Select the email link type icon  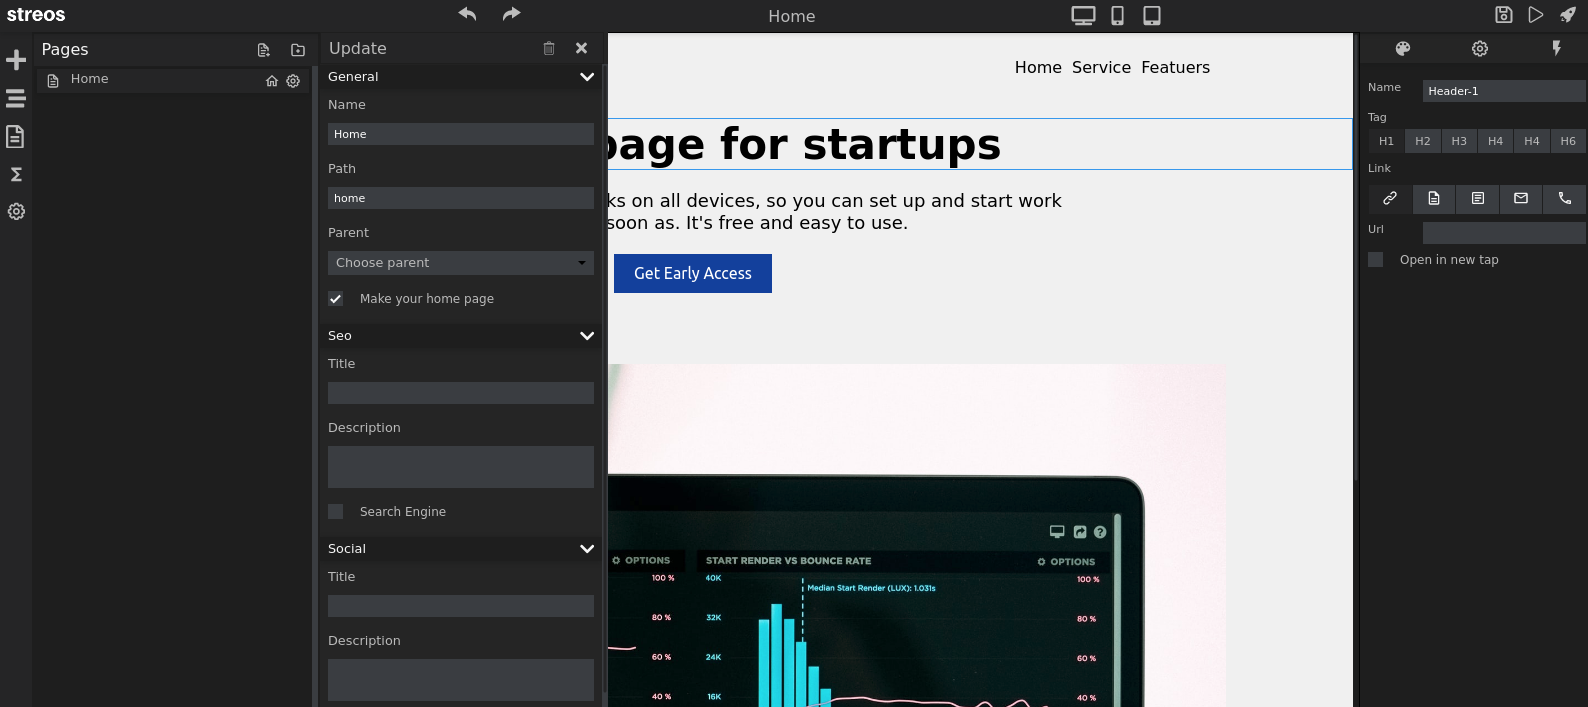[x=1521, y=198]
